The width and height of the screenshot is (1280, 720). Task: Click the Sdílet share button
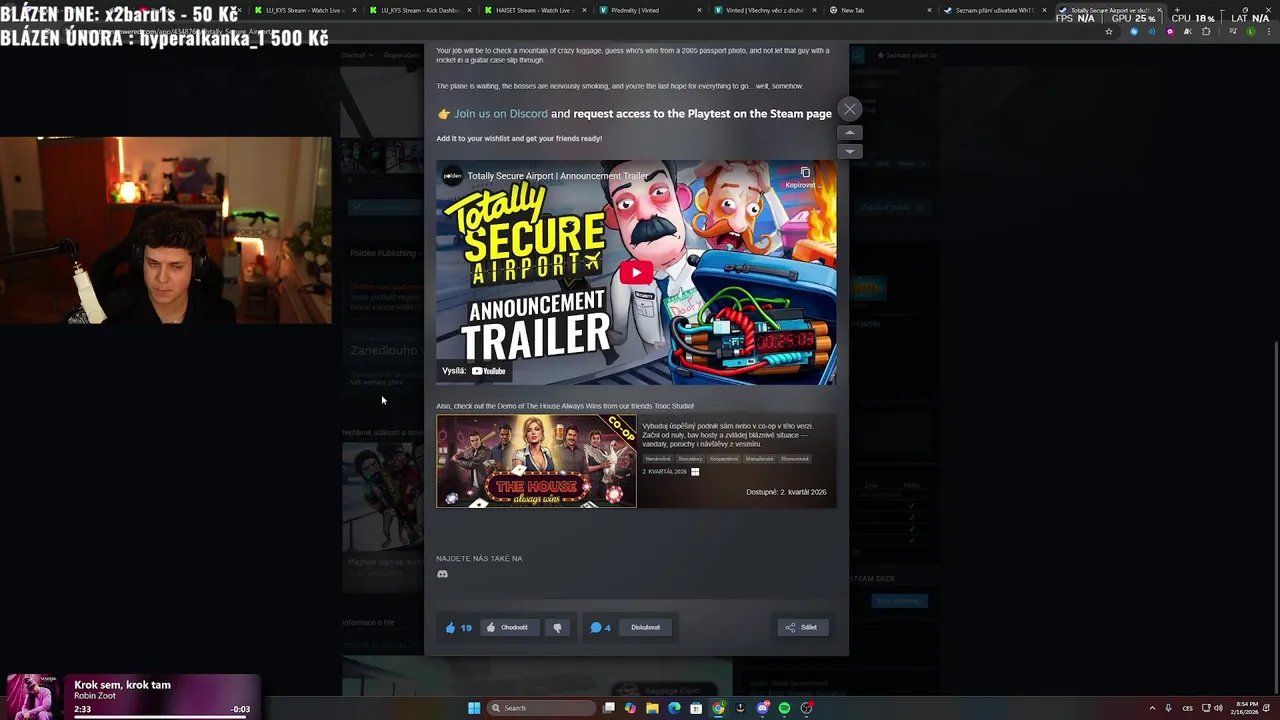point(802,627)
